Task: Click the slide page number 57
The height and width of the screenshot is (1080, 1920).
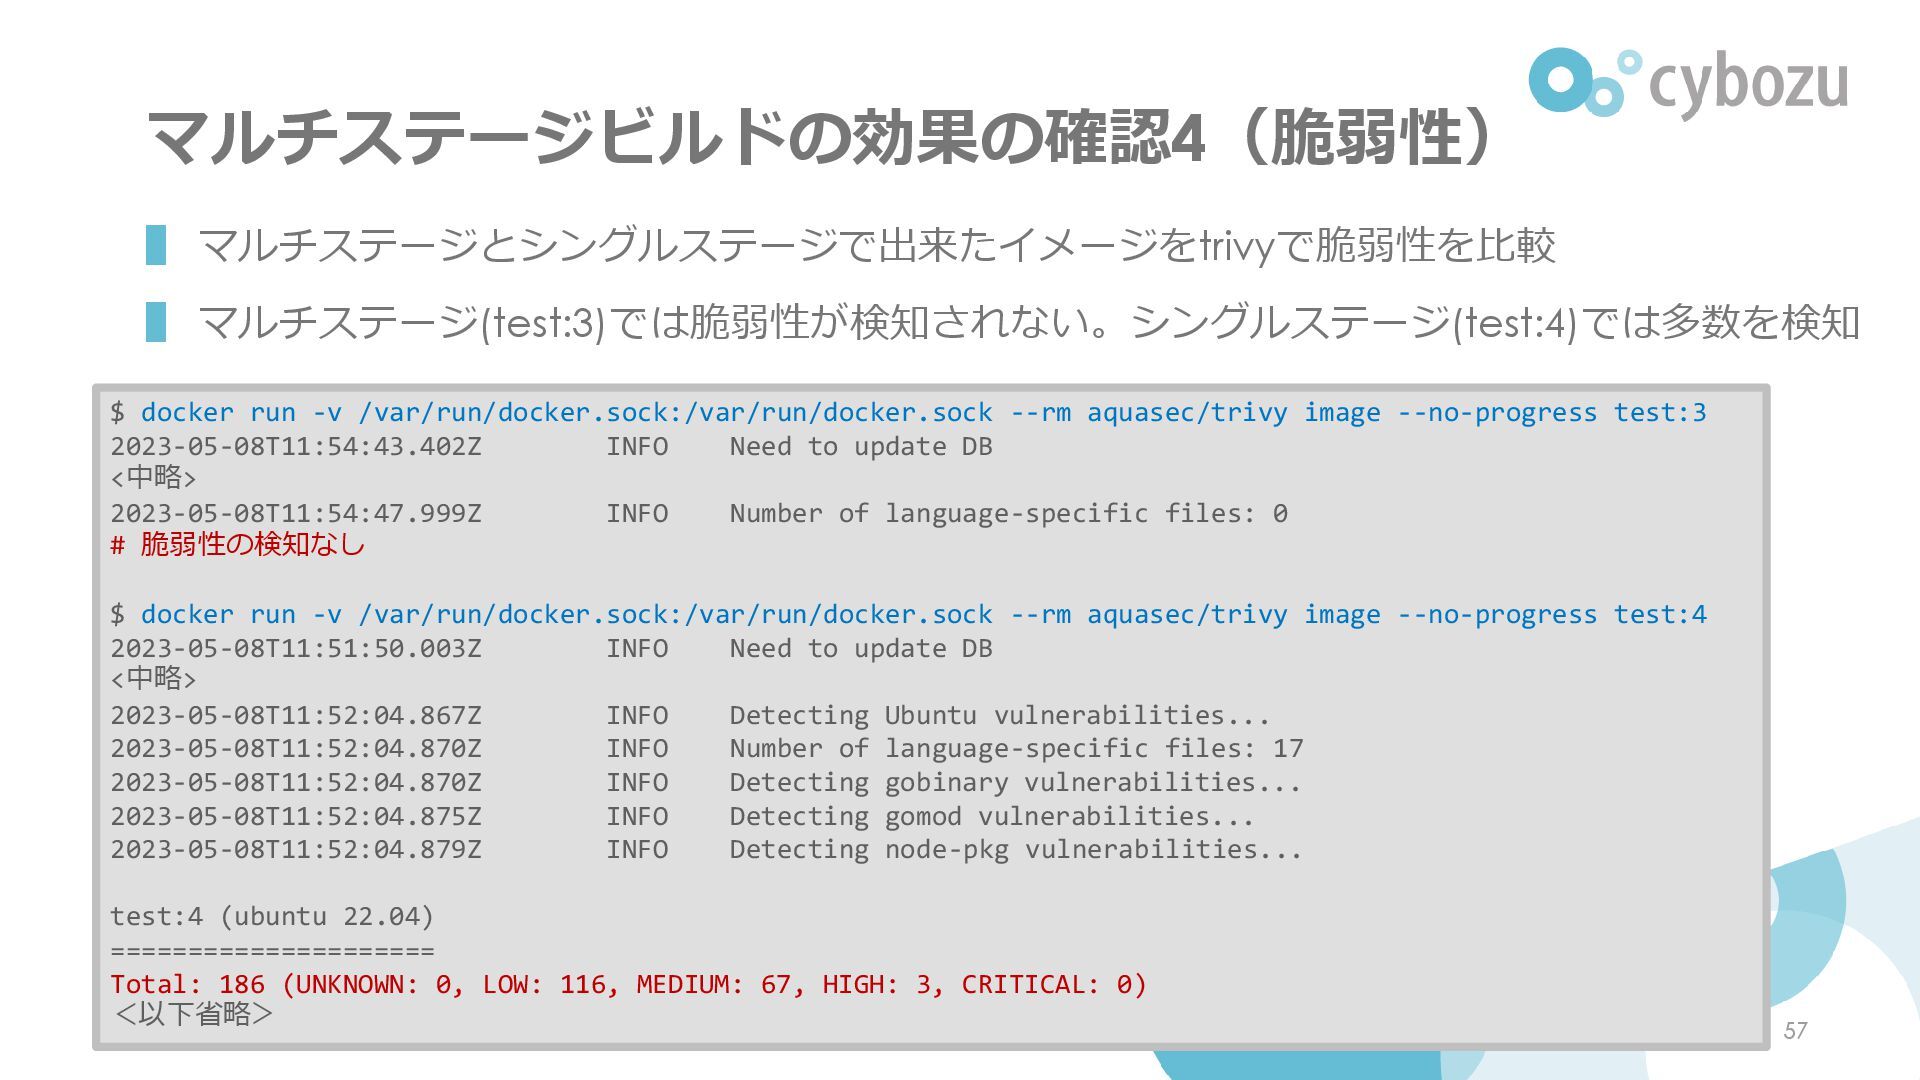Action: pos(1795,1031)
